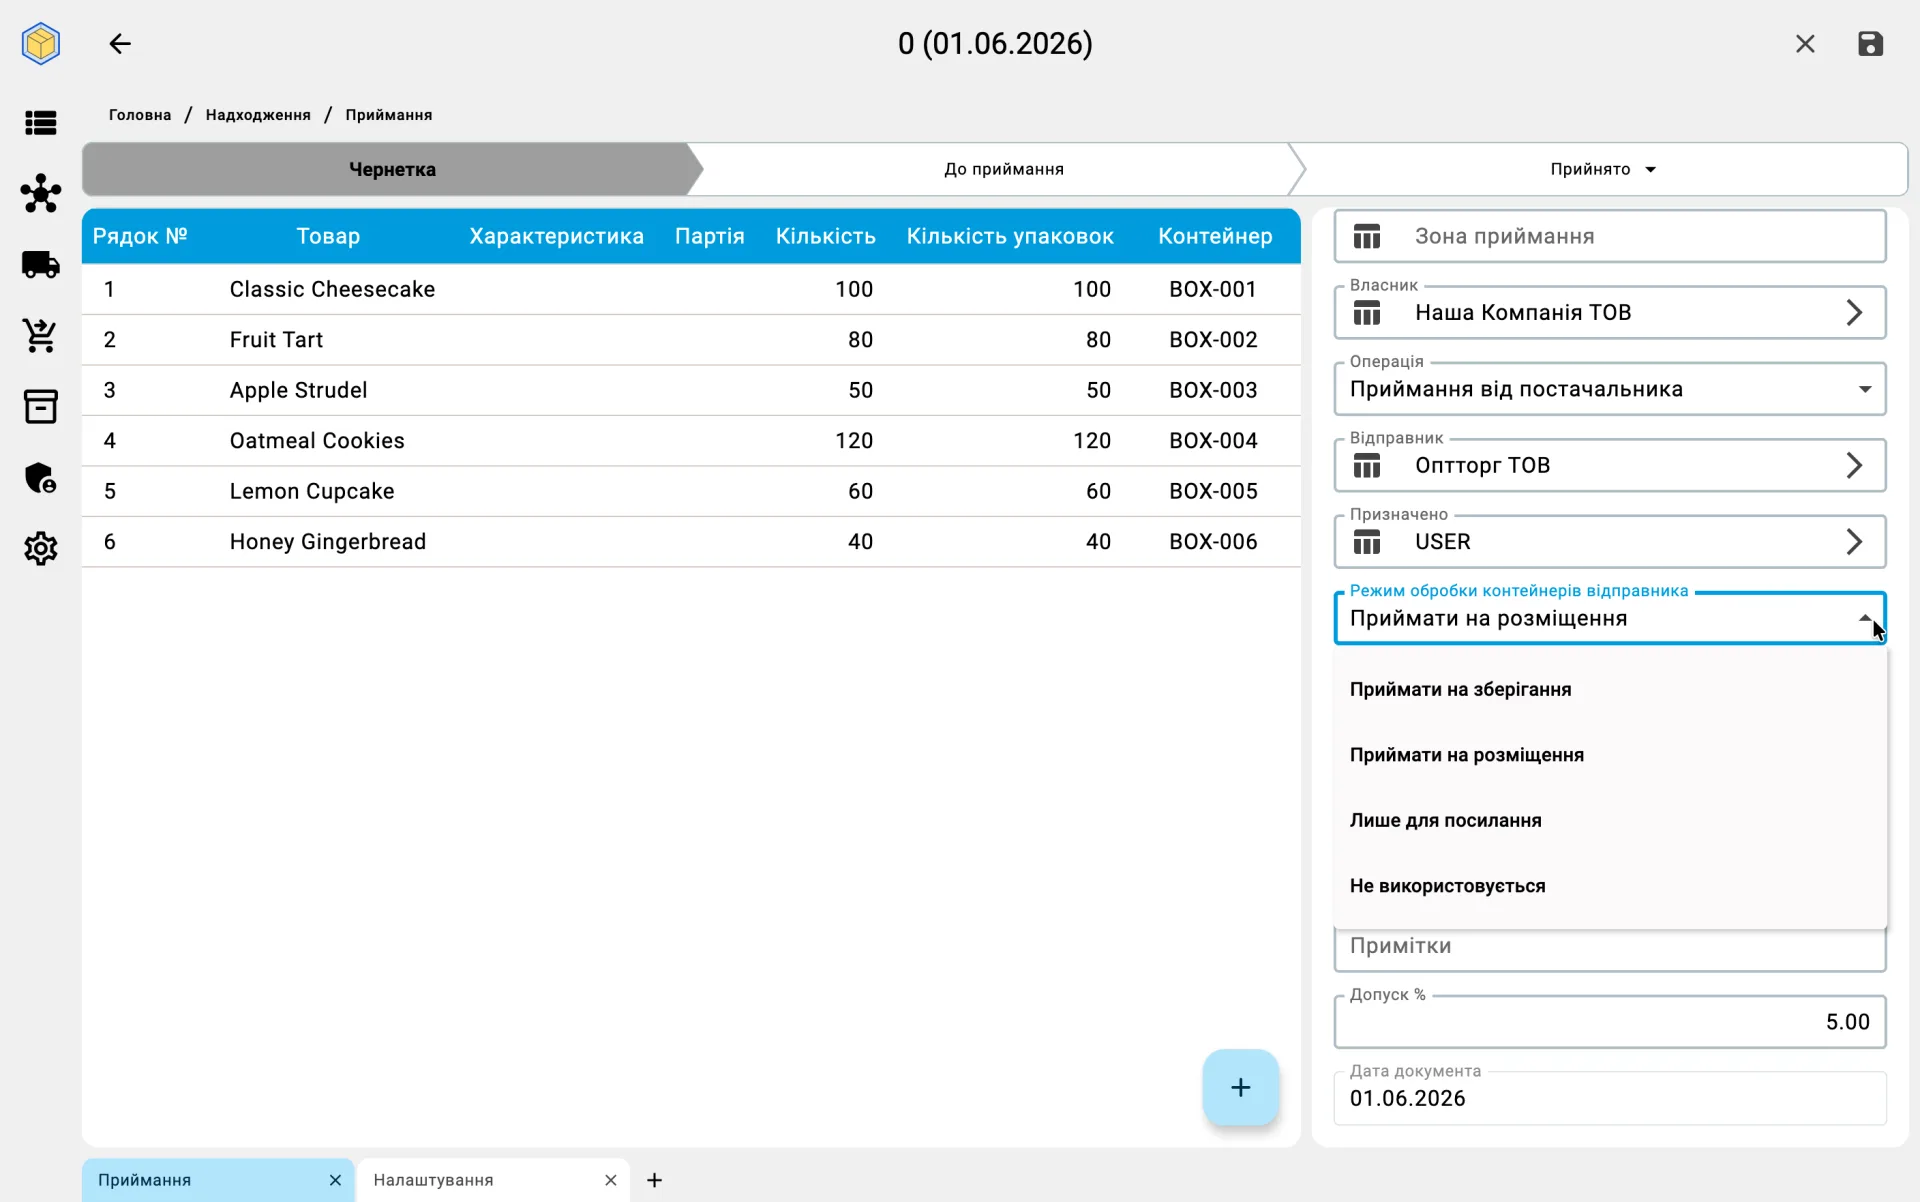Open the Прийнято status dropdown arrow
1920x1202 pixels.
[1651, 169]
